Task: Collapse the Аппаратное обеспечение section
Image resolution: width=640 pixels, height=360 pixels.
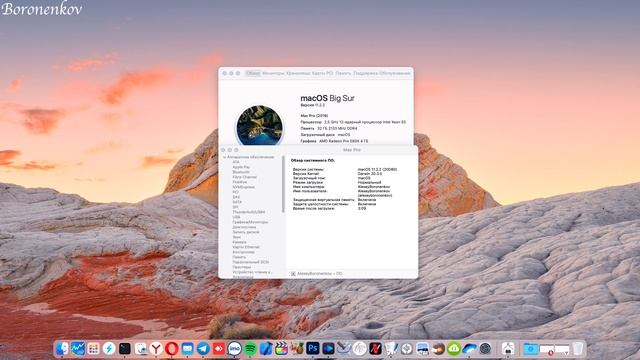Action: pos(224,157)
